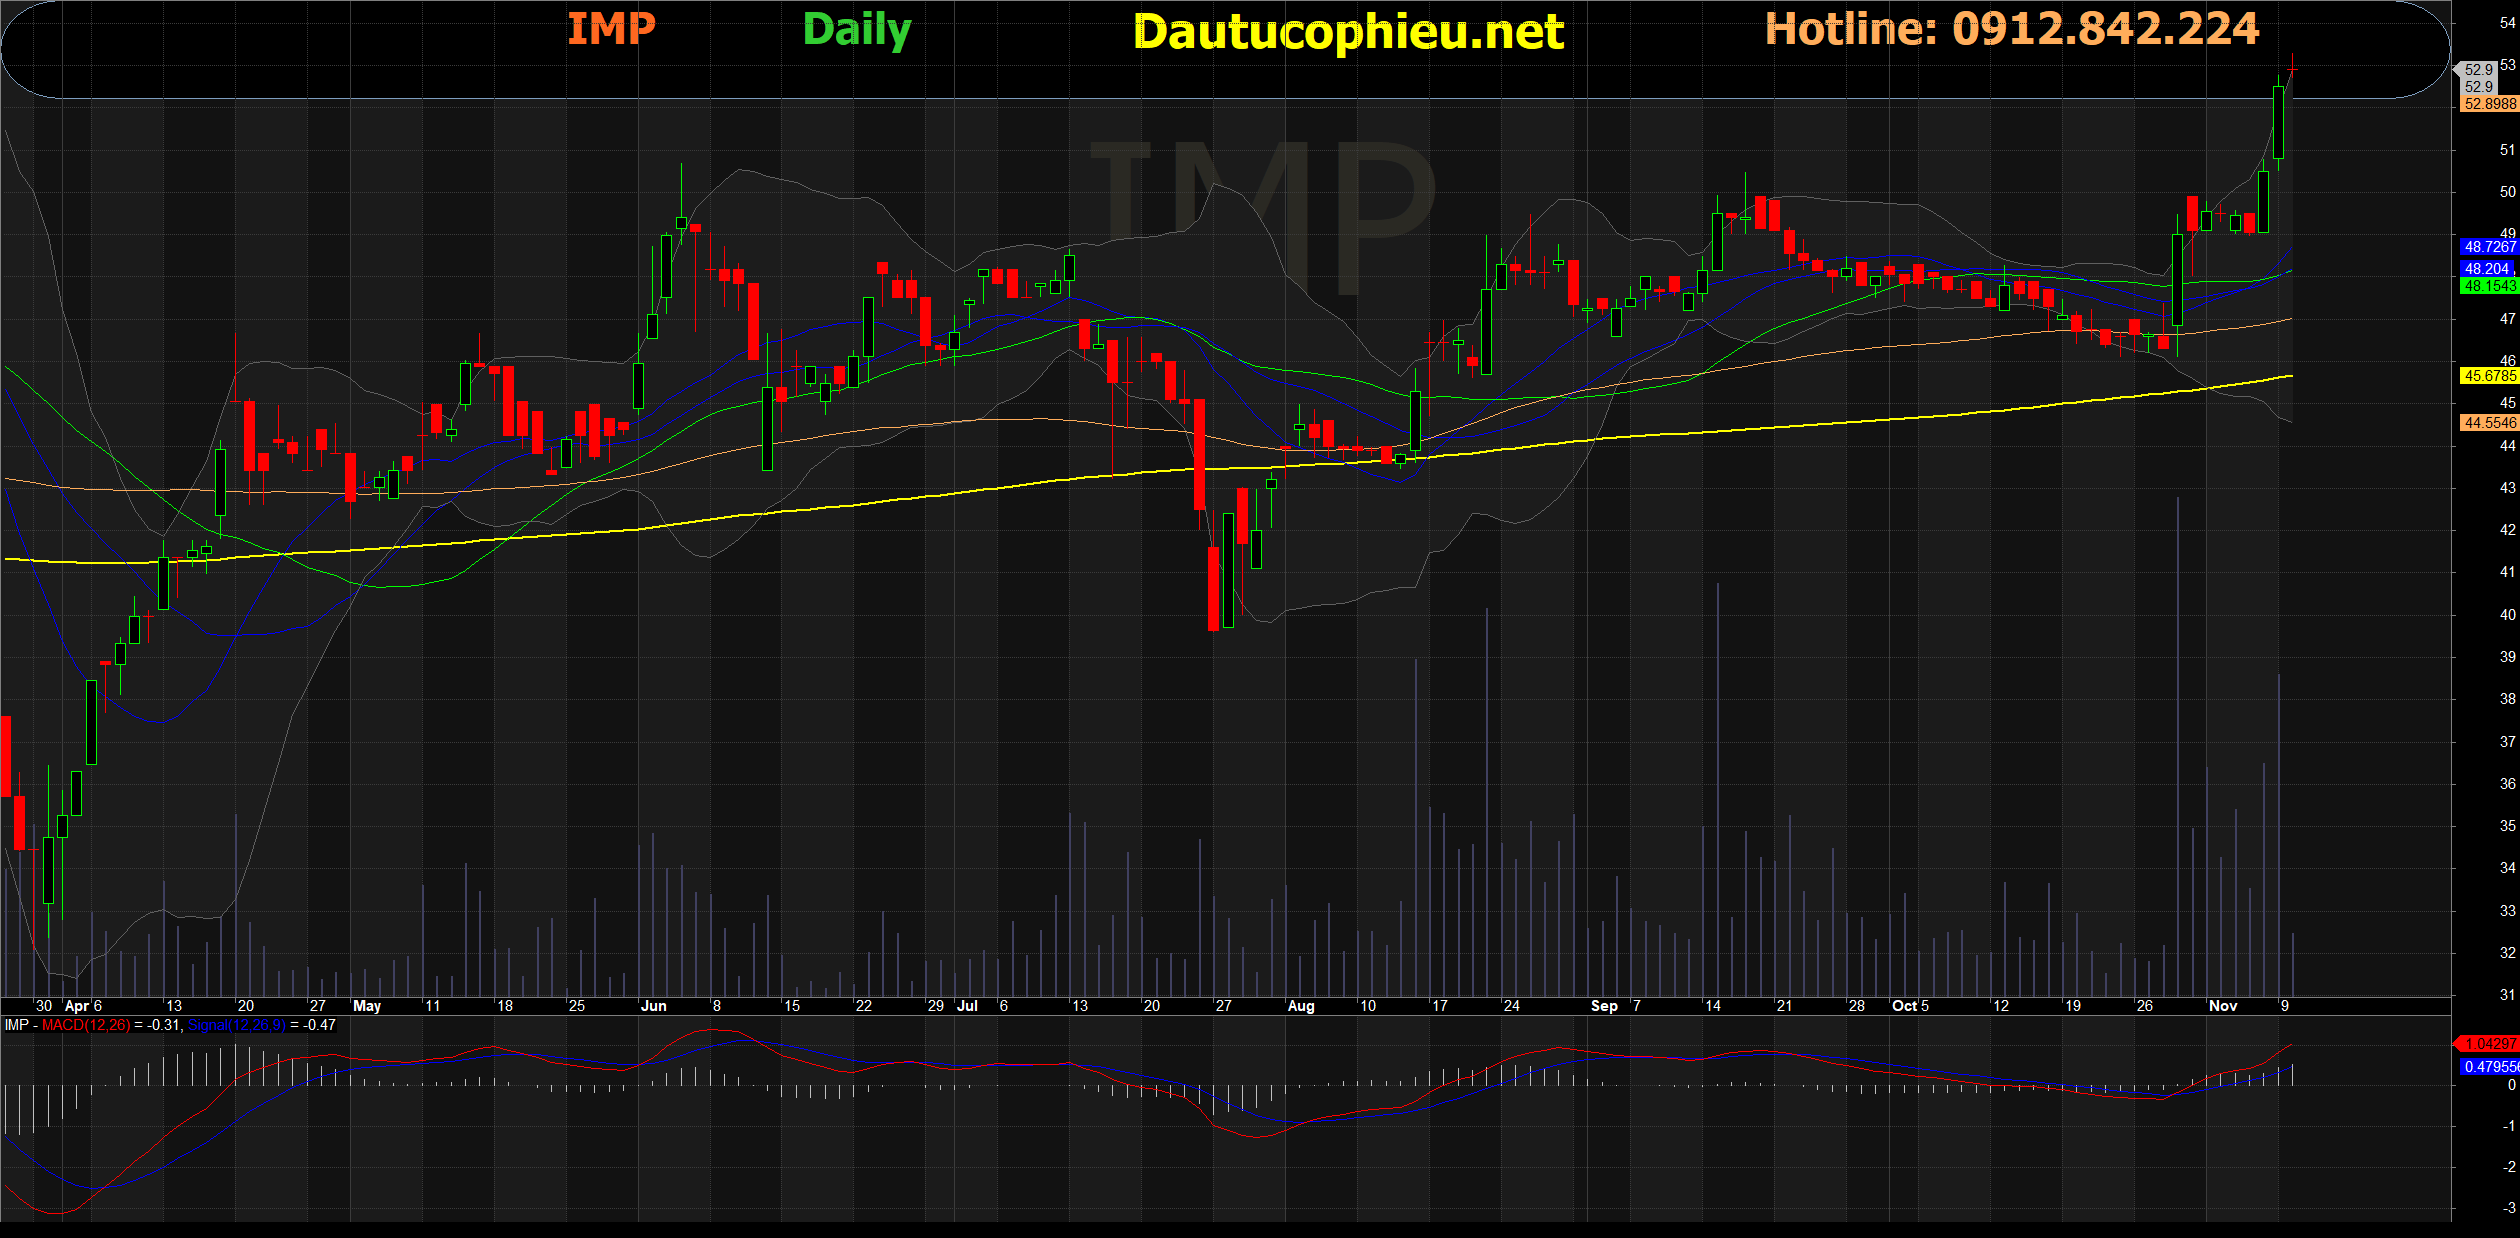Click the green Daily timeframe label

(x=857, y=30)
